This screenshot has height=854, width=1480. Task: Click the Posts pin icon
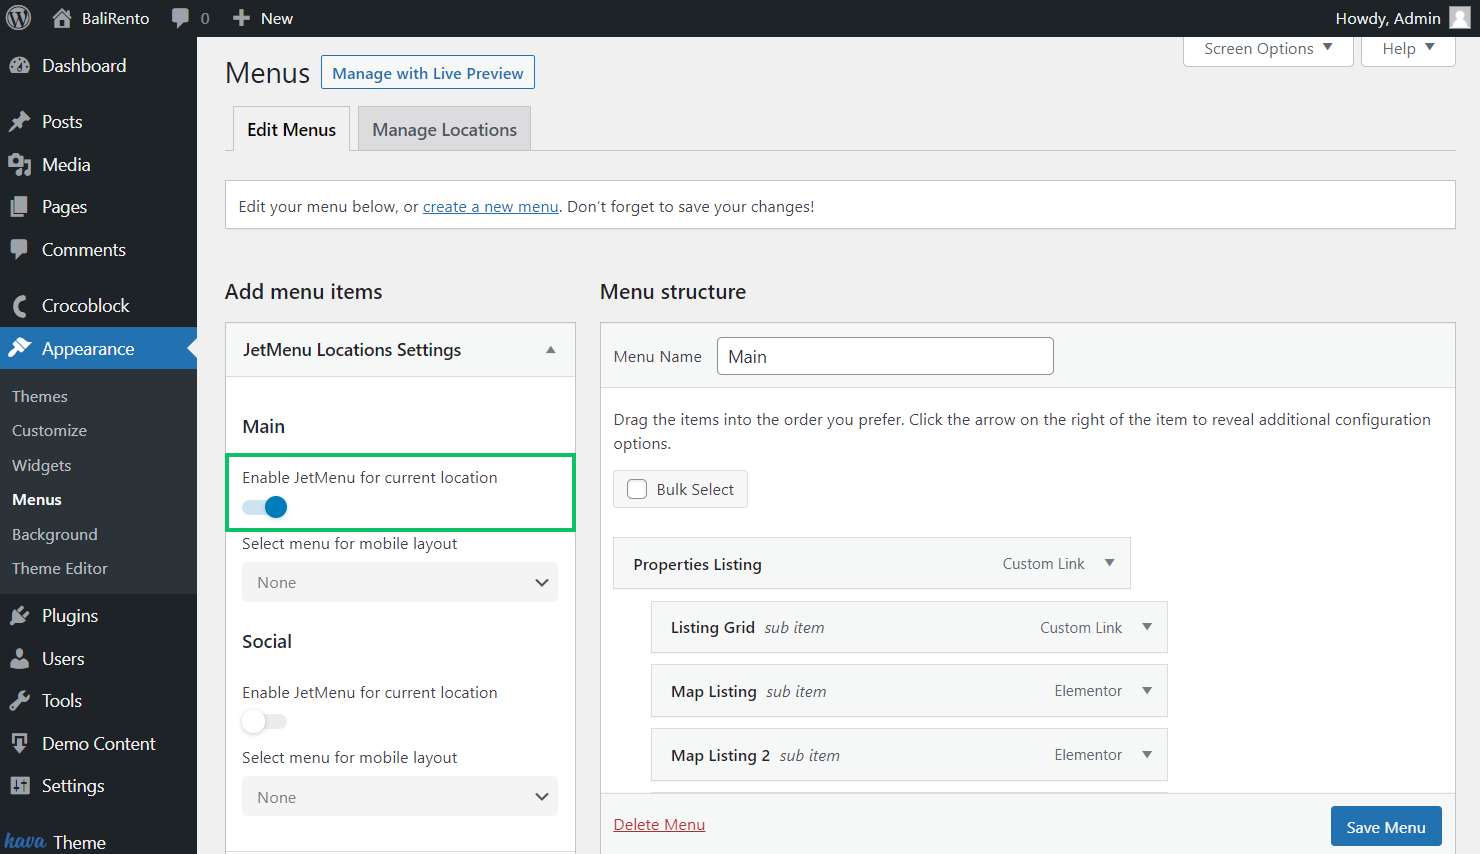click(20, 121)
